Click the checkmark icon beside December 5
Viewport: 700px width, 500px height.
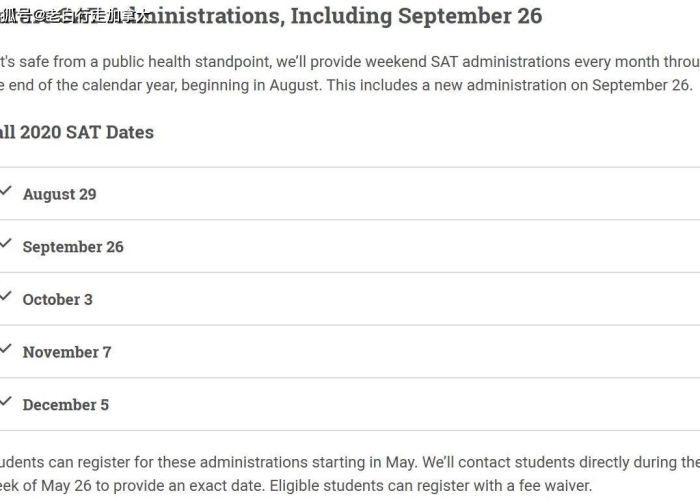(x=5, y=402)
